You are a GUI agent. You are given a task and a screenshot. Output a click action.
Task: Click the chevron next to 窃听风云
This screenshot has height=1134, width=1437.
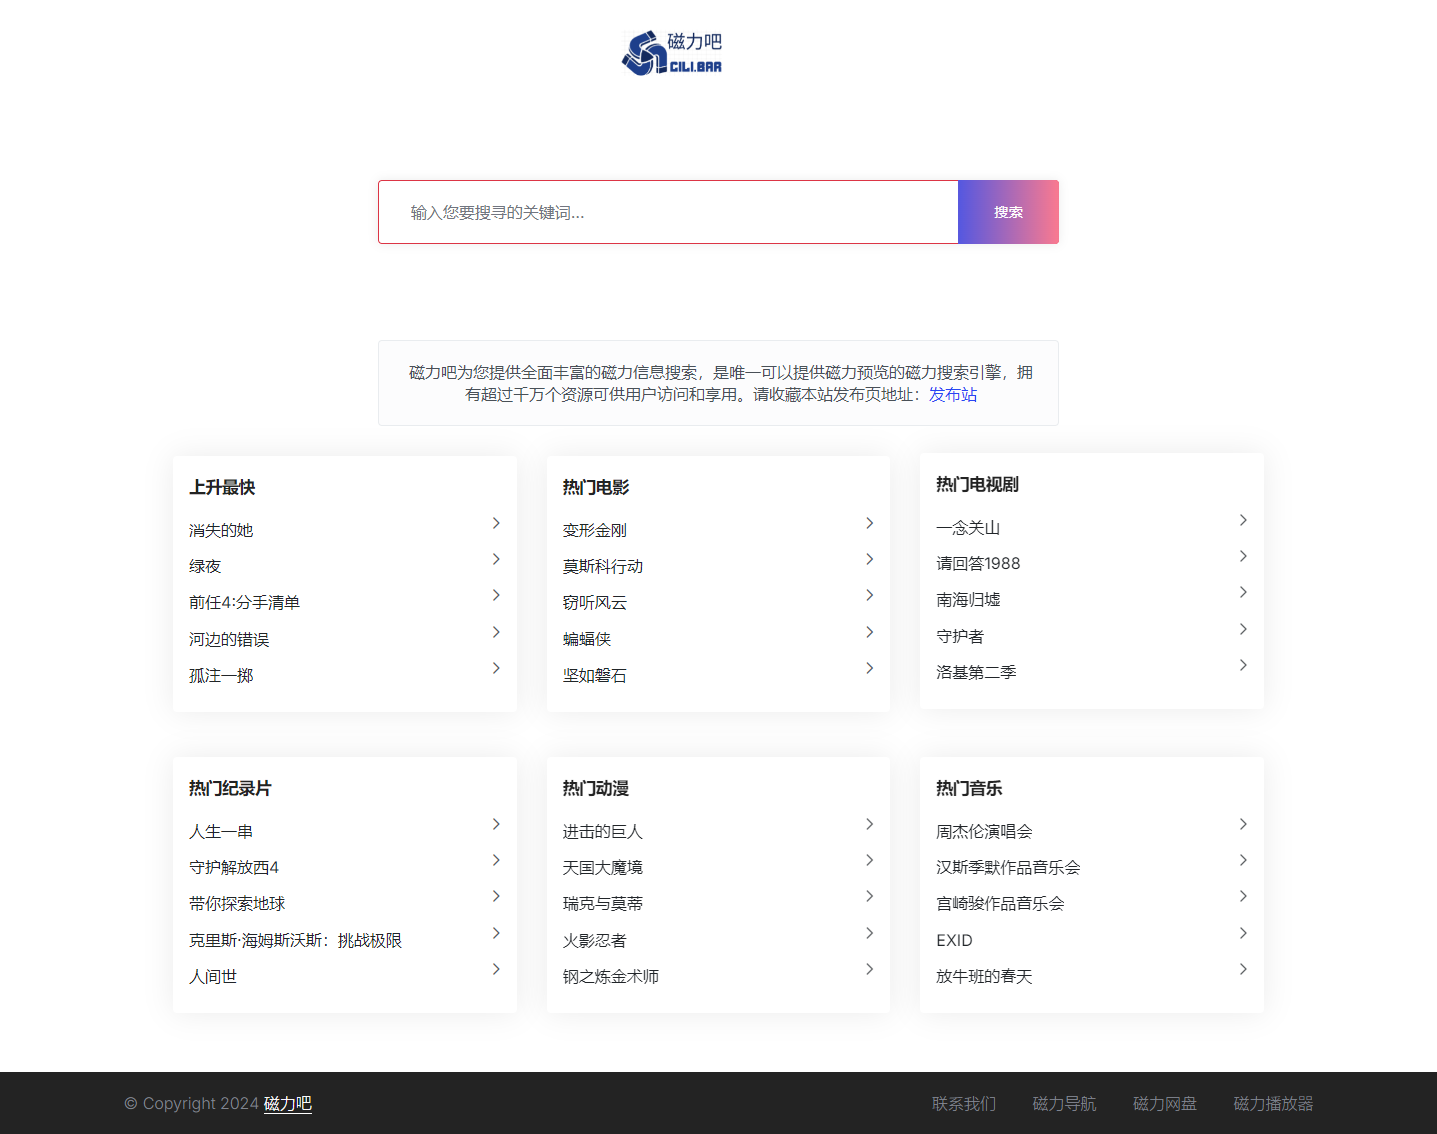coord(870,595)
